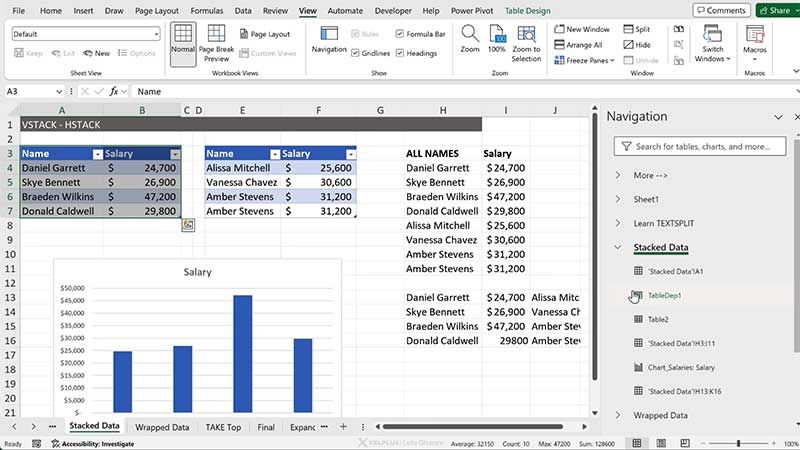Image resolution: width=800 pixels, height=450 pixels.
Task: Open filter dropdown for second table Name
Action: [275, 154]
